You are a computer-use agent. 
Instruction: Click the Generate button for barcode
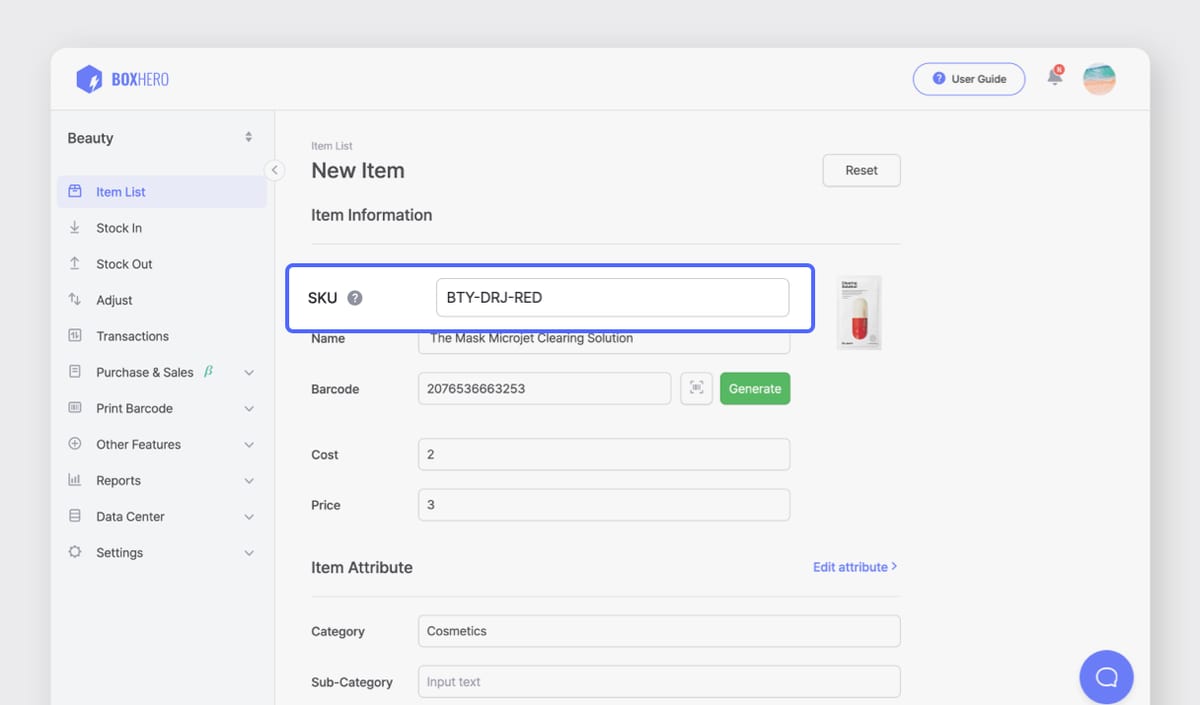tap(755, 388)
